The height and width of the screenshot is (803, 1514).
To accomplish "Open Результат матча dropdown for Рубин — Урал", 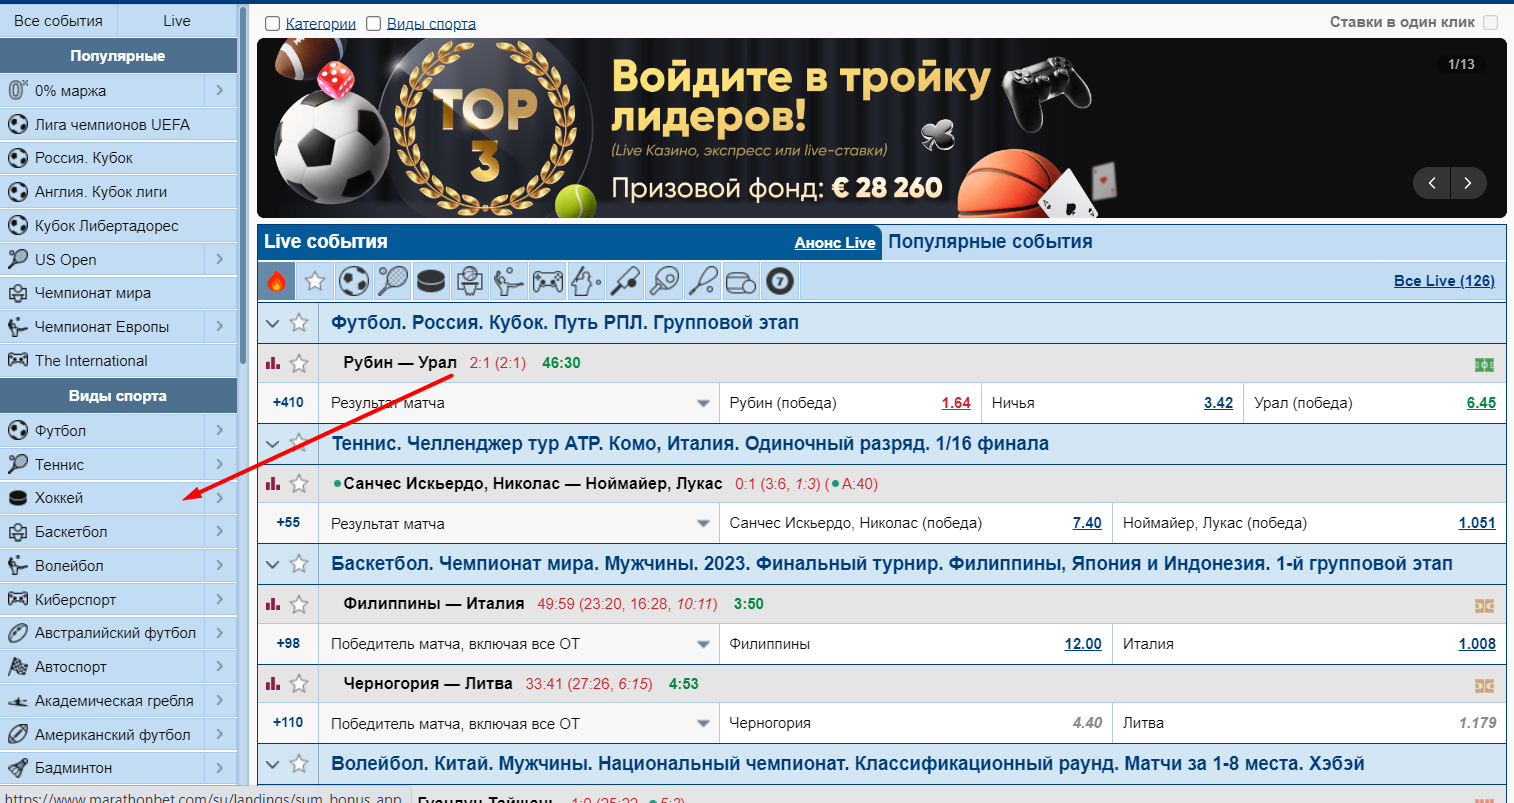I will (x=518, y=403).
